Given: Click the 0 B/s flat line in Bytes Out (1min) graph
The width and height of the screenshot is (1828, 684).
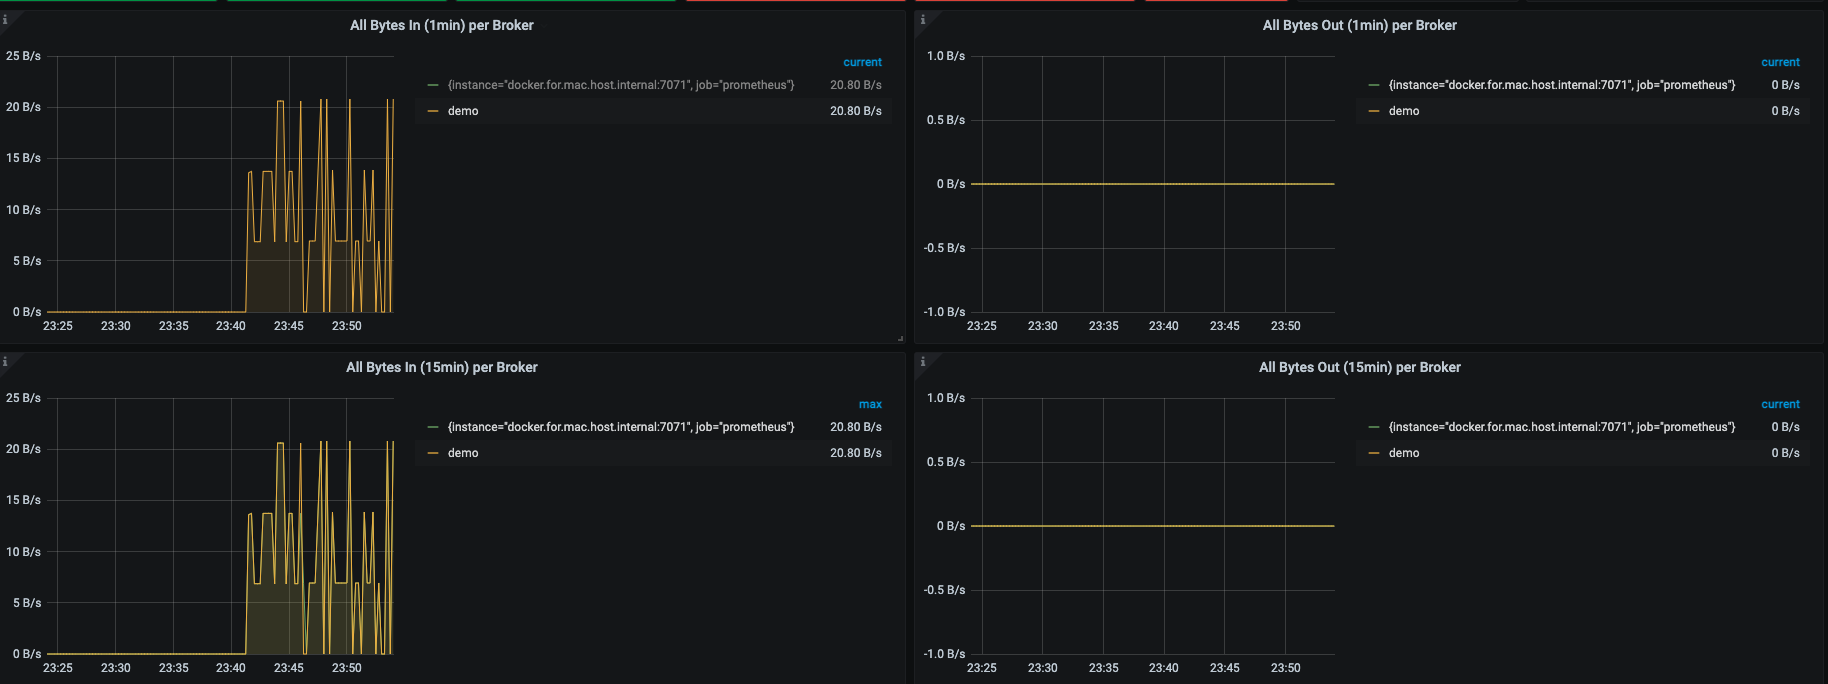Looking at the screenshot, I should click(1152, 184).
